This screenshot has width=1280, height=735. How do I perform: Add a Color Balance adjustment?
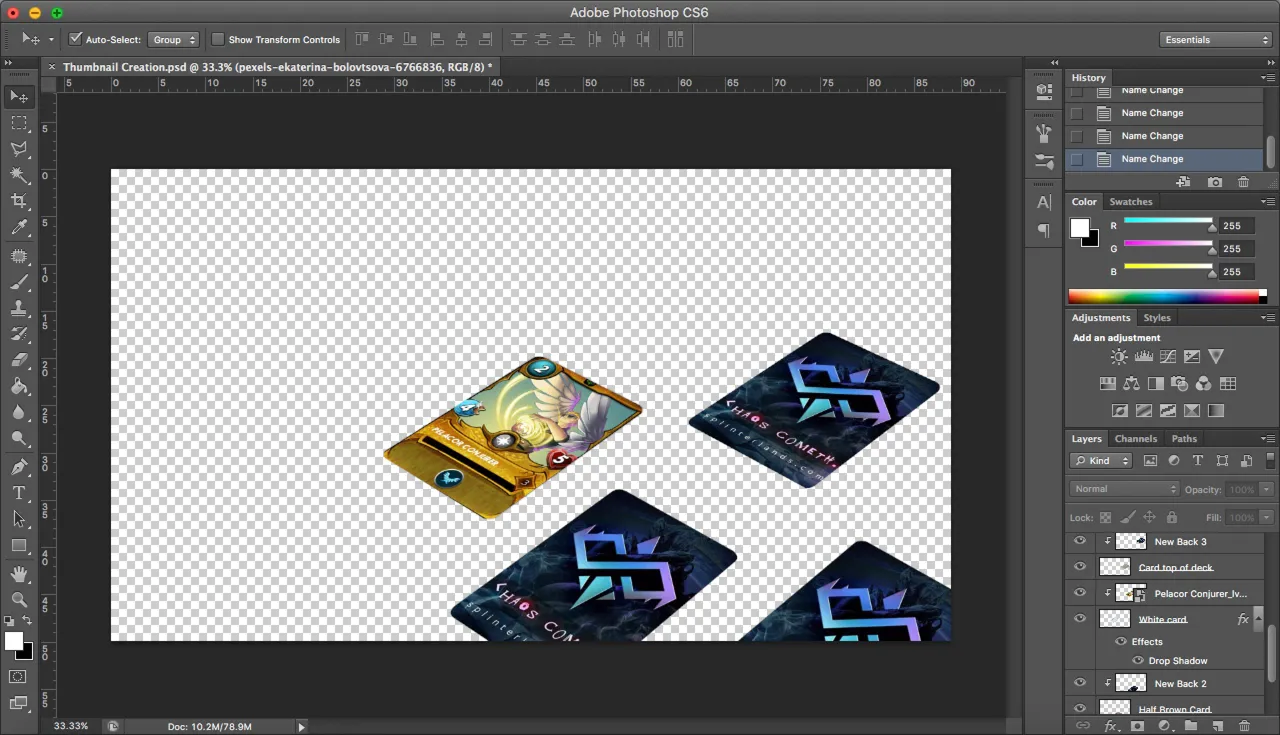[x=1131, y=383]
